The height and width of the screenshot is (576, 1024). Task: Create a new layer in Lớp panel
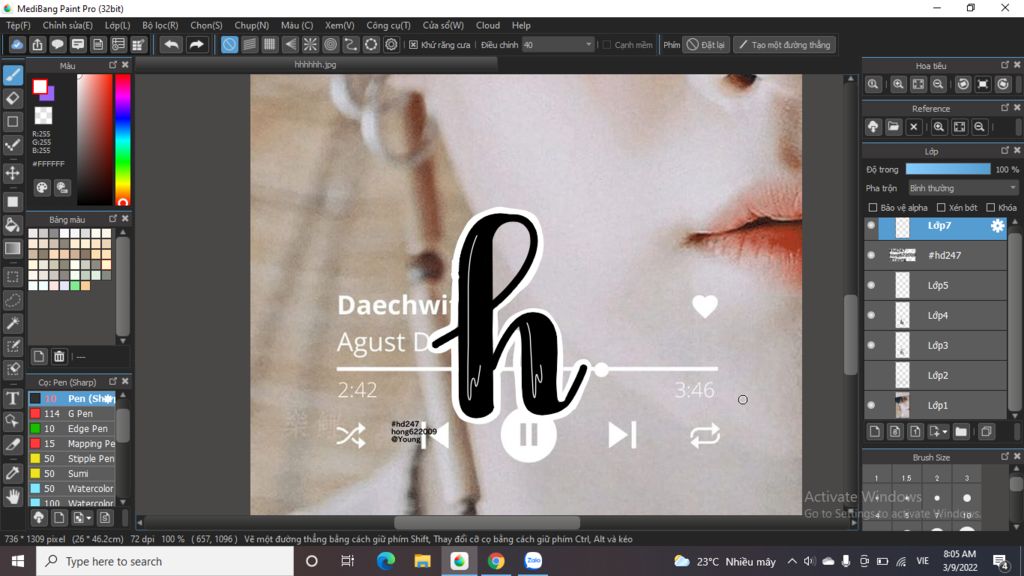click(875, 432)
